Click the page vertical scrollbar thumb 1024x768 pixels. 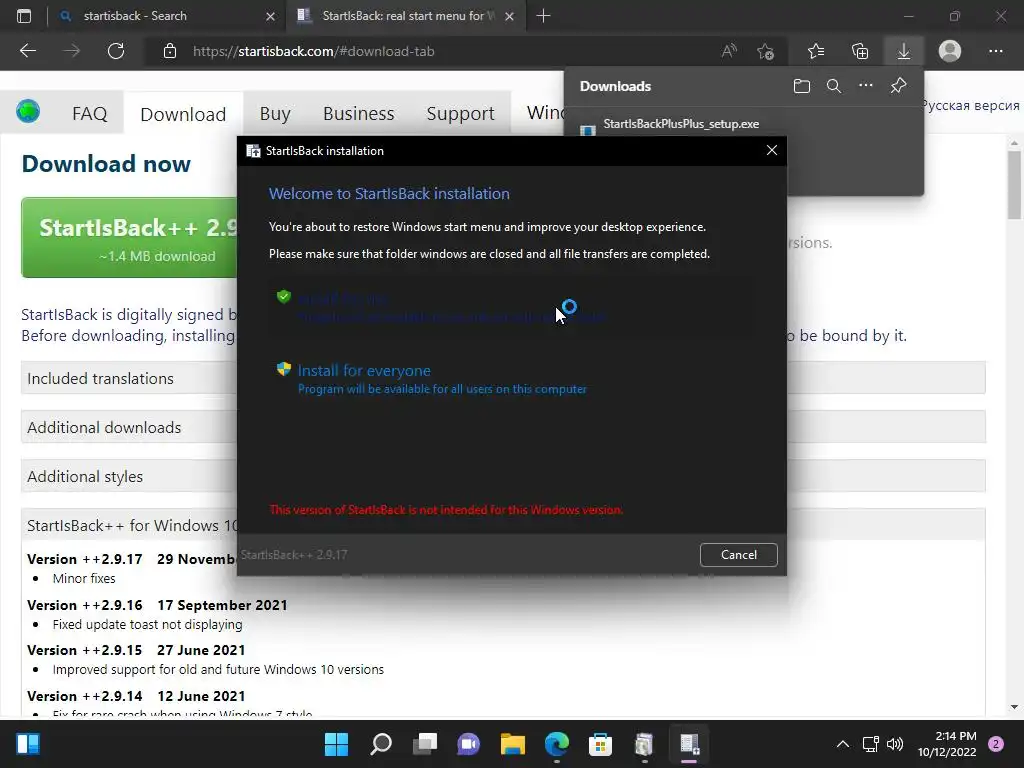[1014, 185]
